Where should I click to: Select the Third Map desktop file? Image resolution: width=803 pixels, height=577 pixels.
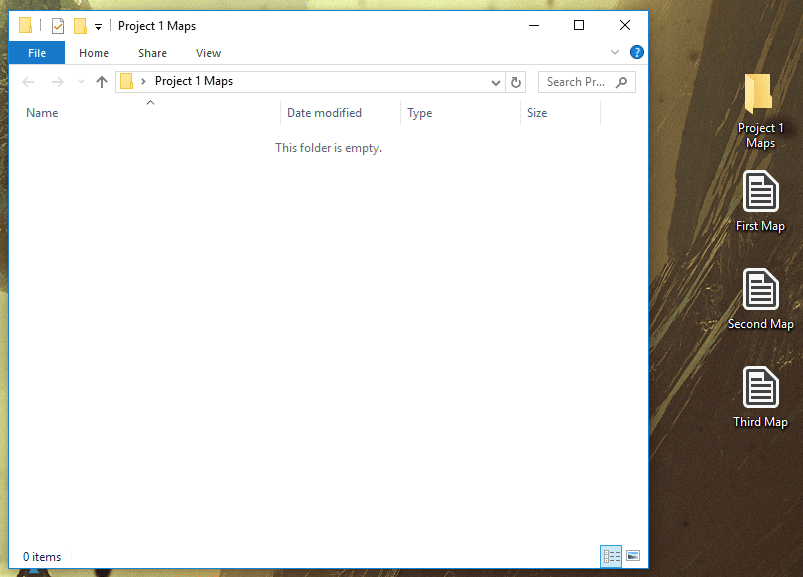click(x=760, y=398)
